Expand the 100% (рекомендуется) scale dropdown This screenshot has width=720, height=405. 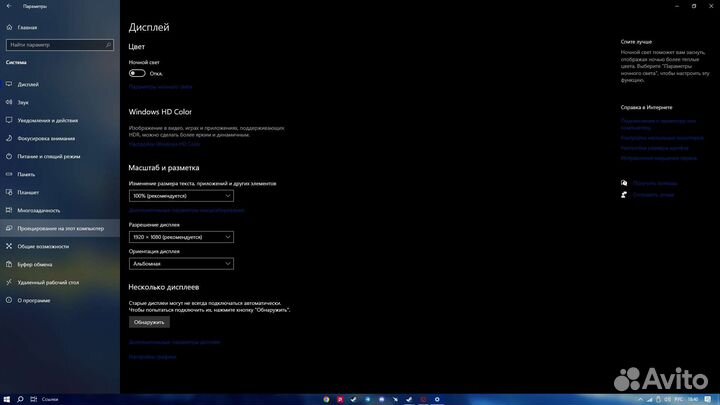181,196
